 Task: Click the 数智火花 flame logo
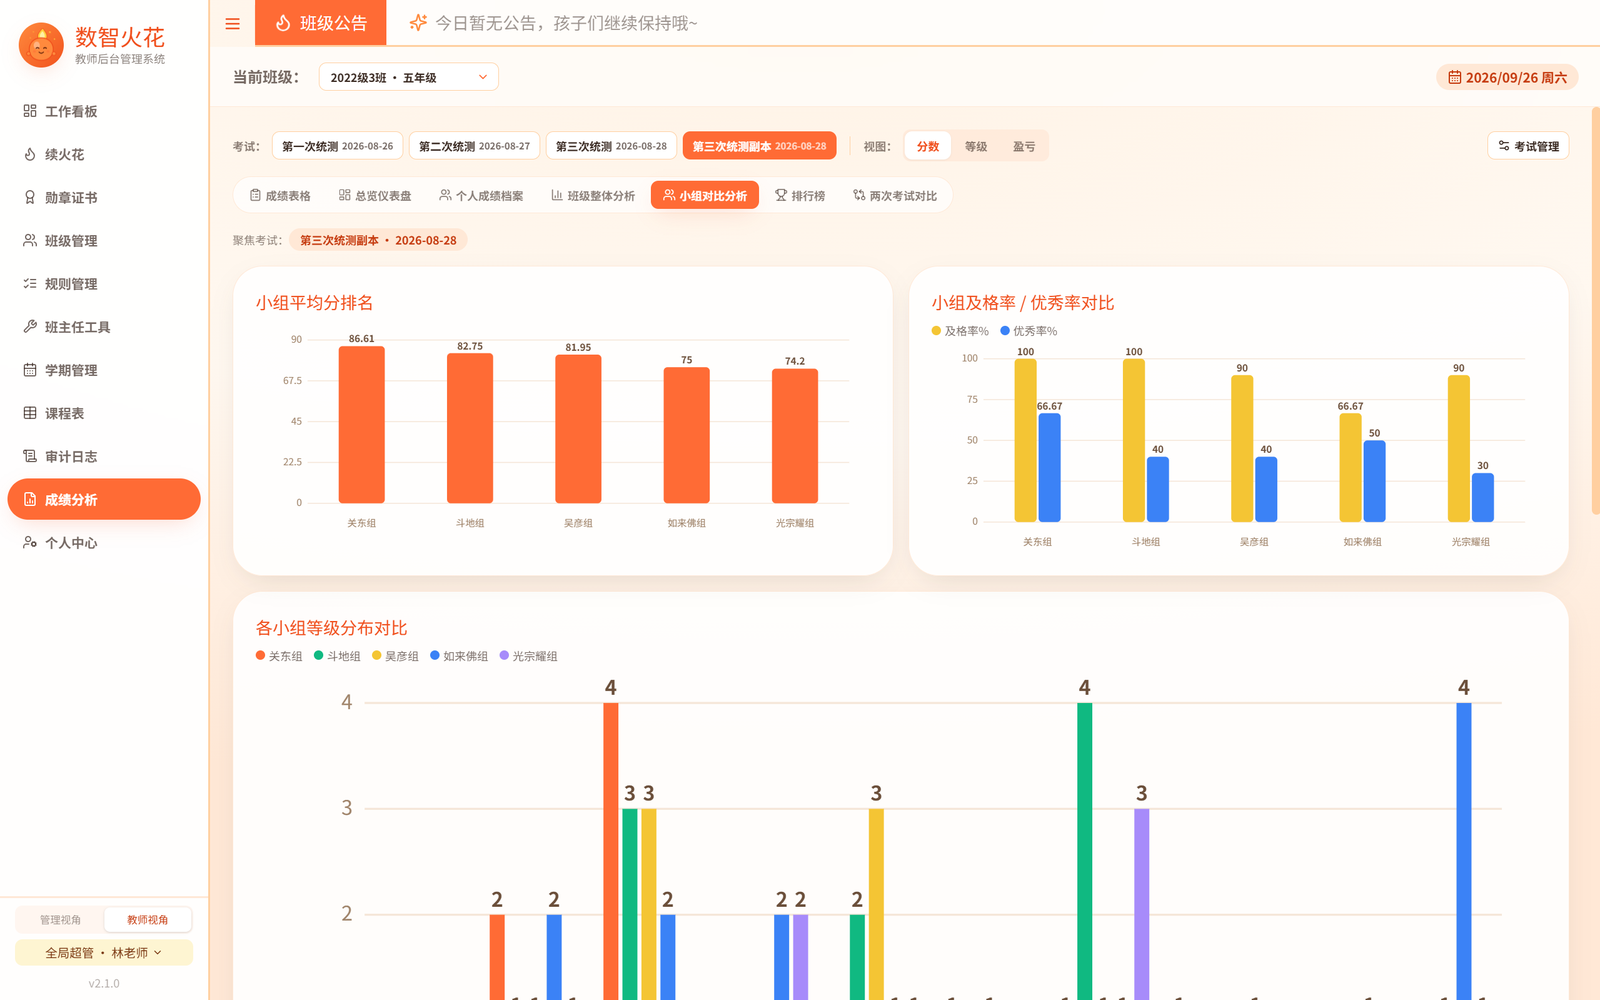click(x=41, y=45)
